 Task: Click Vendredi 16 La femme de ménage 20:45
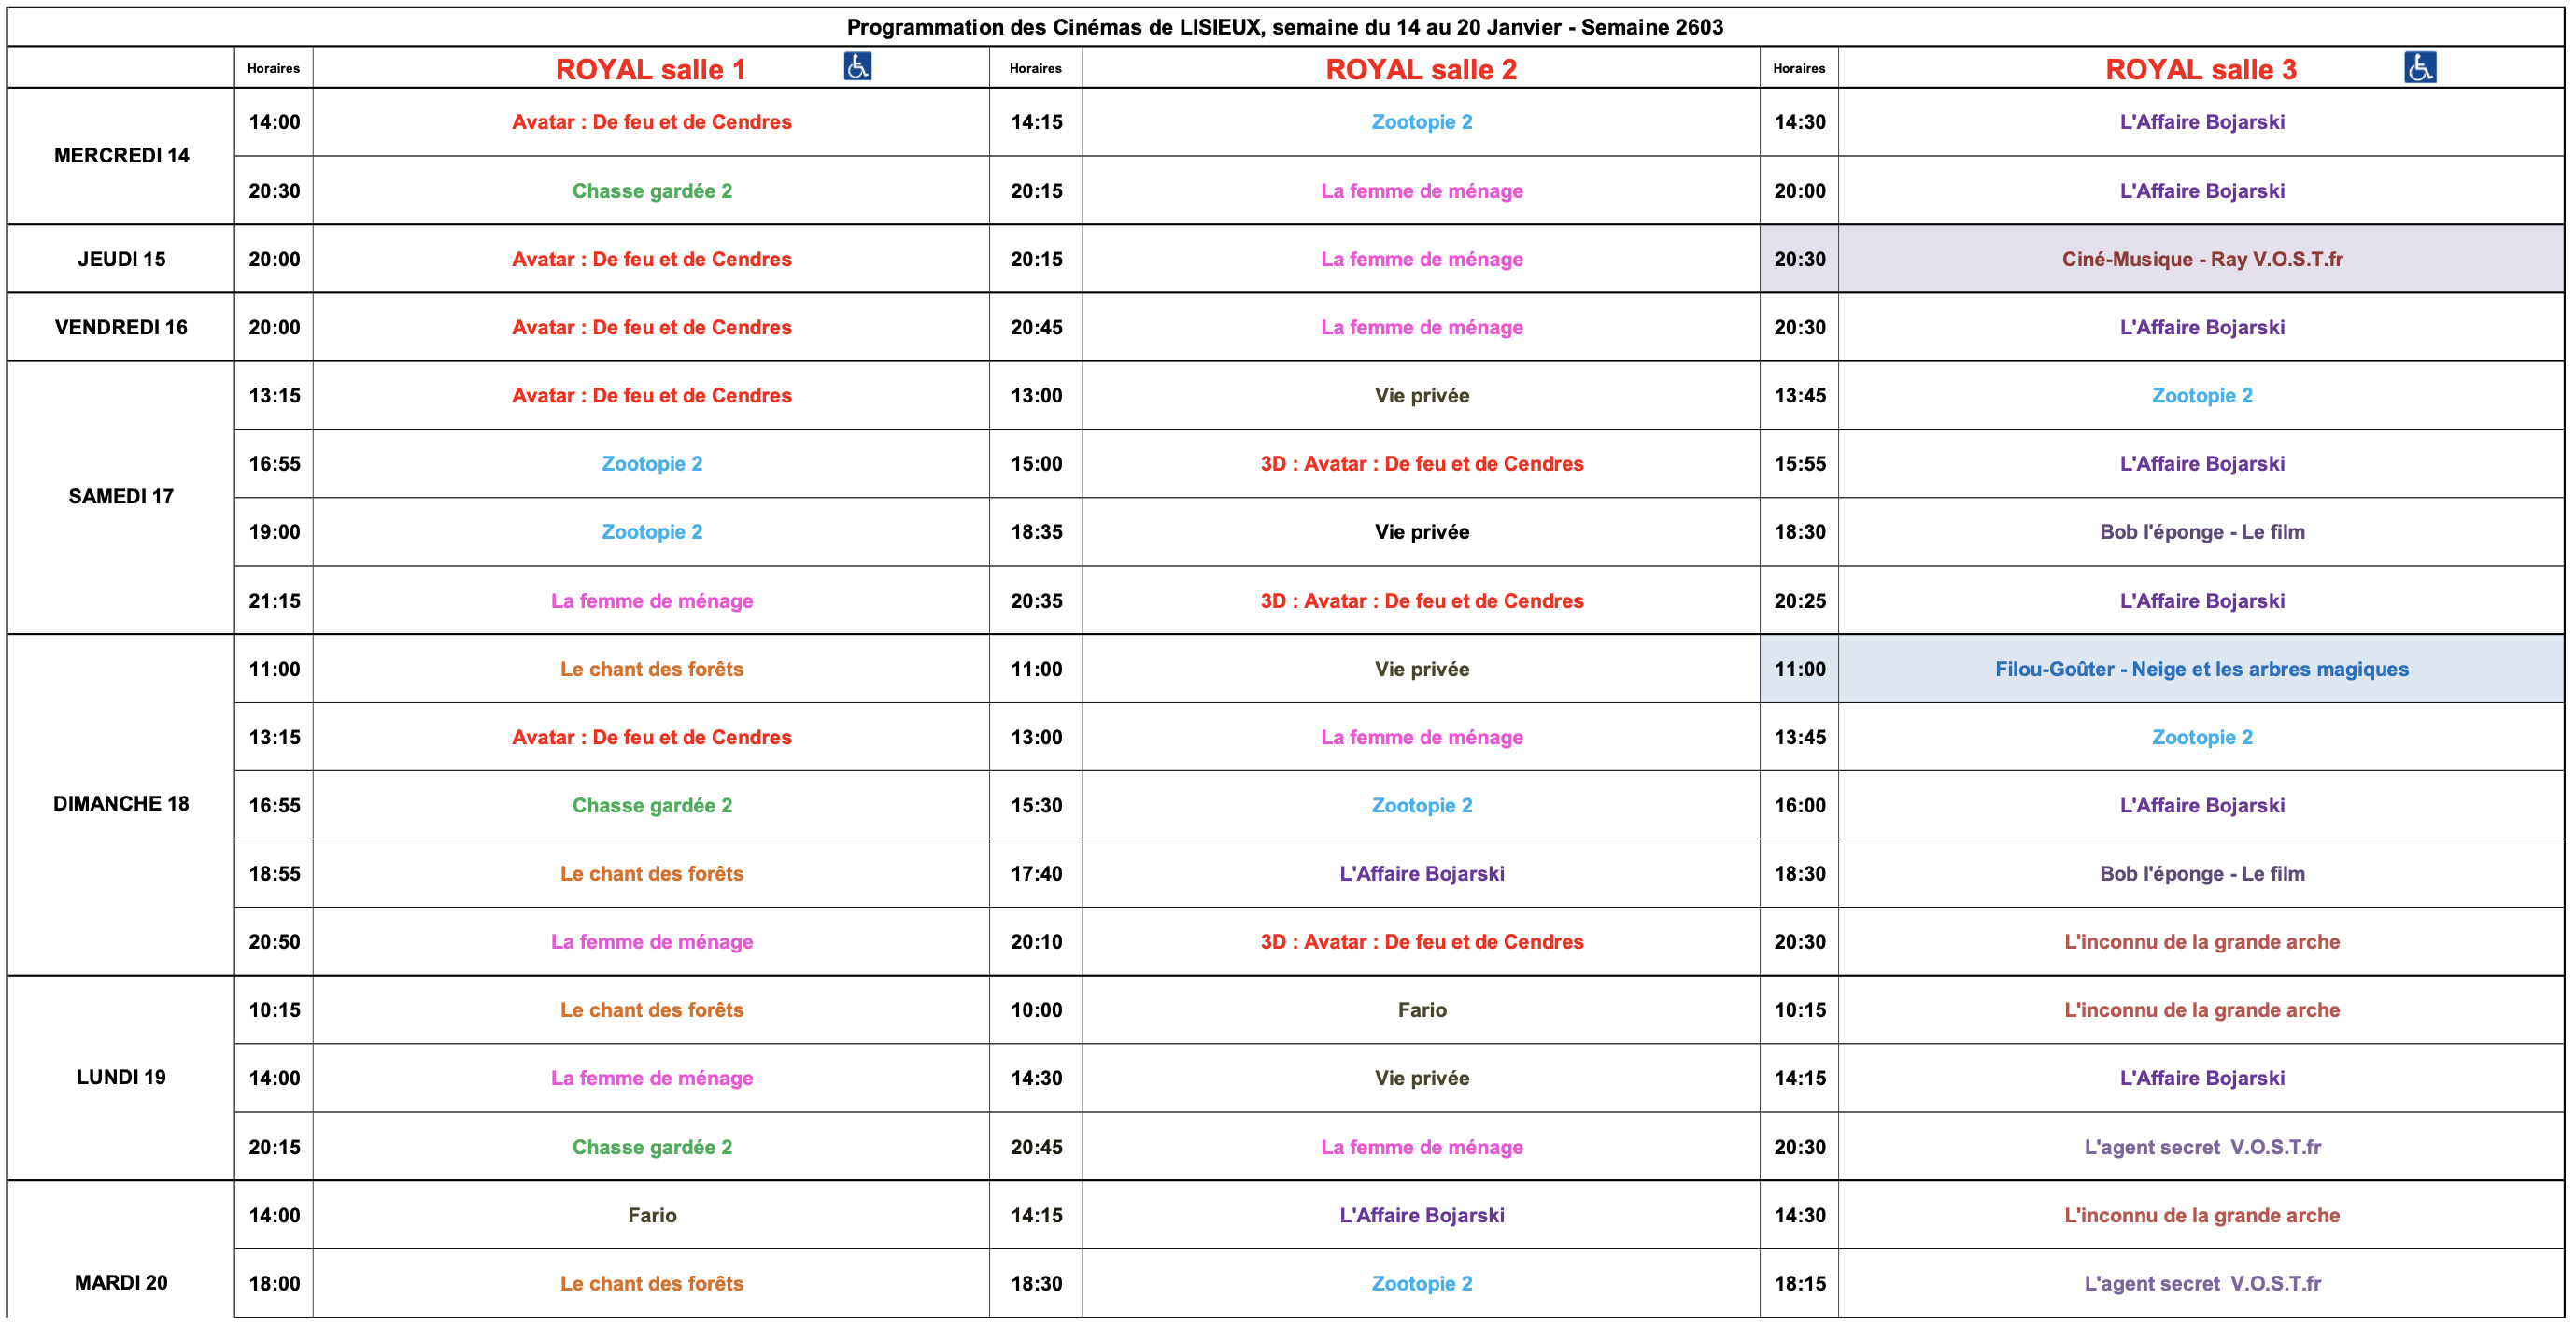1421,327
